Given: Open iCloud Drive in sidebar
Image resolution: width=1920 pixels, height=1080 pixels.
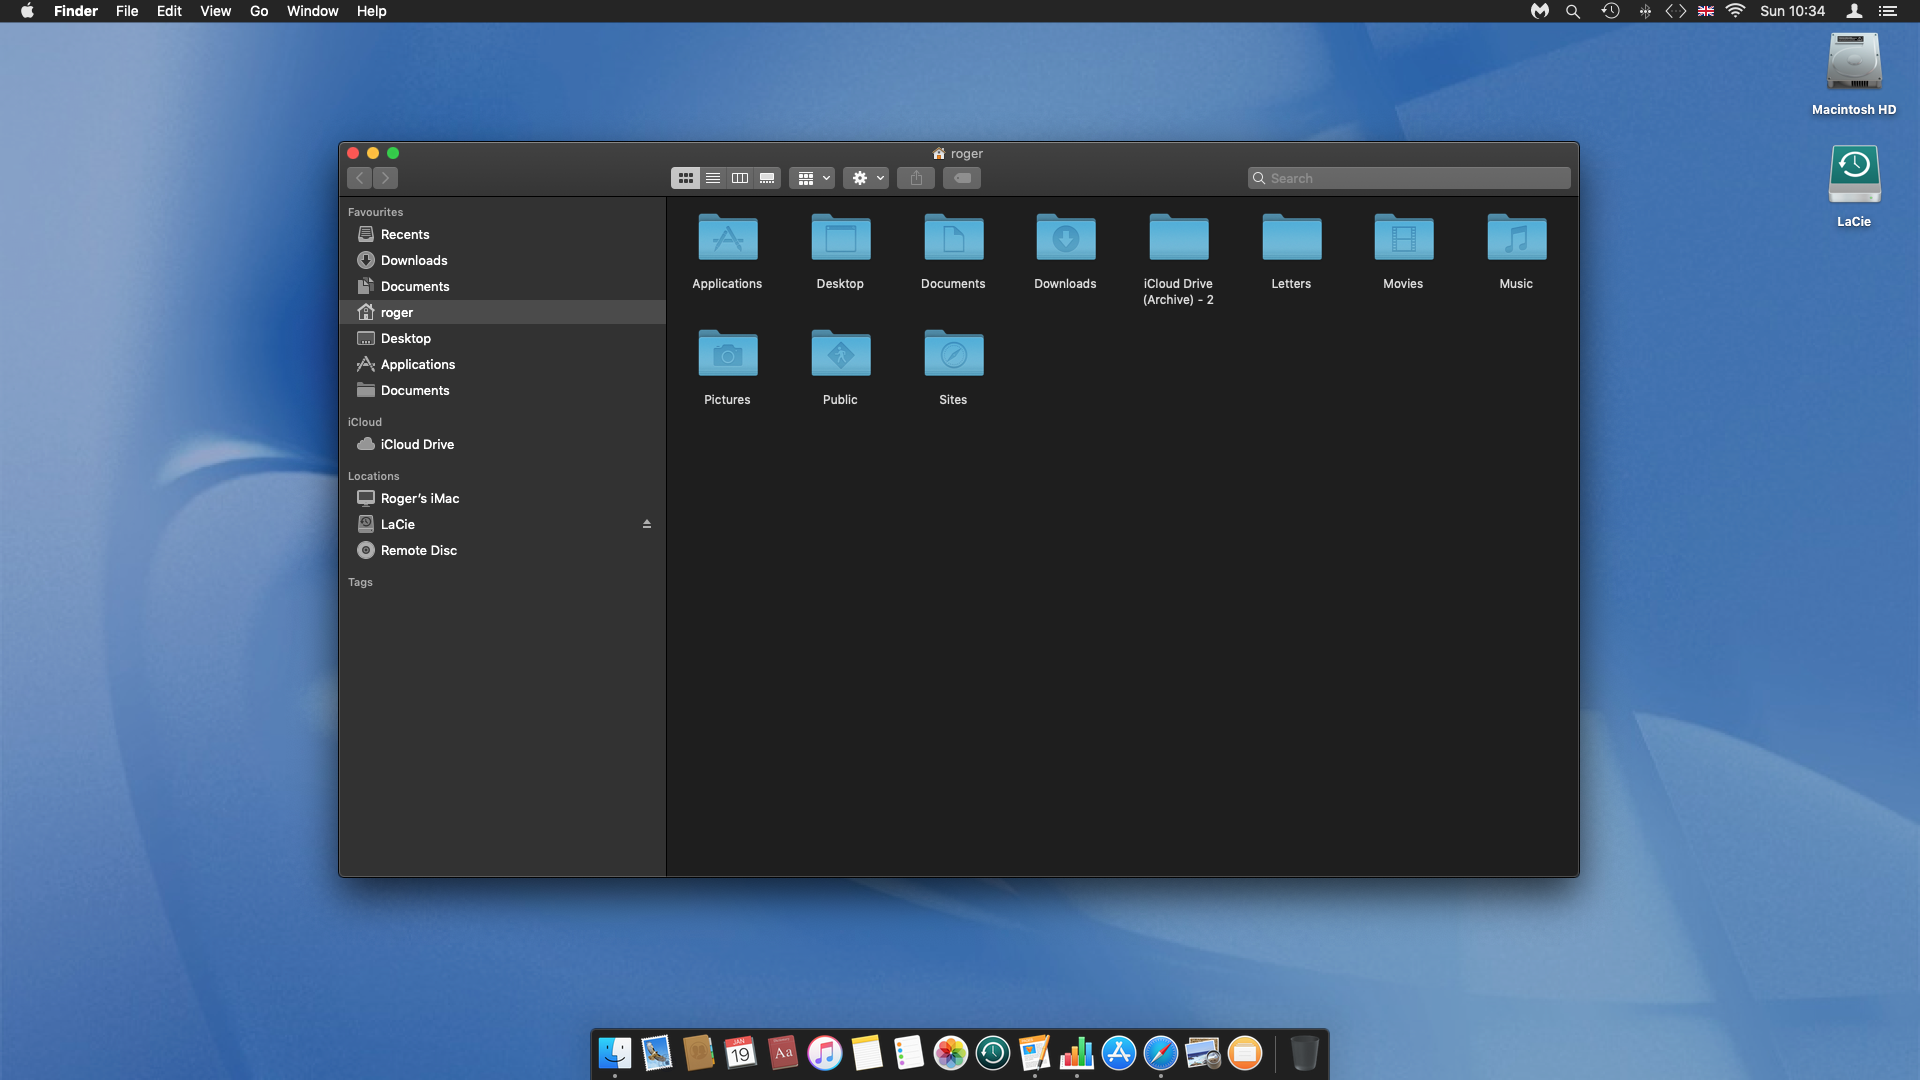Looking at the screenshot, I should pos(417,444).
